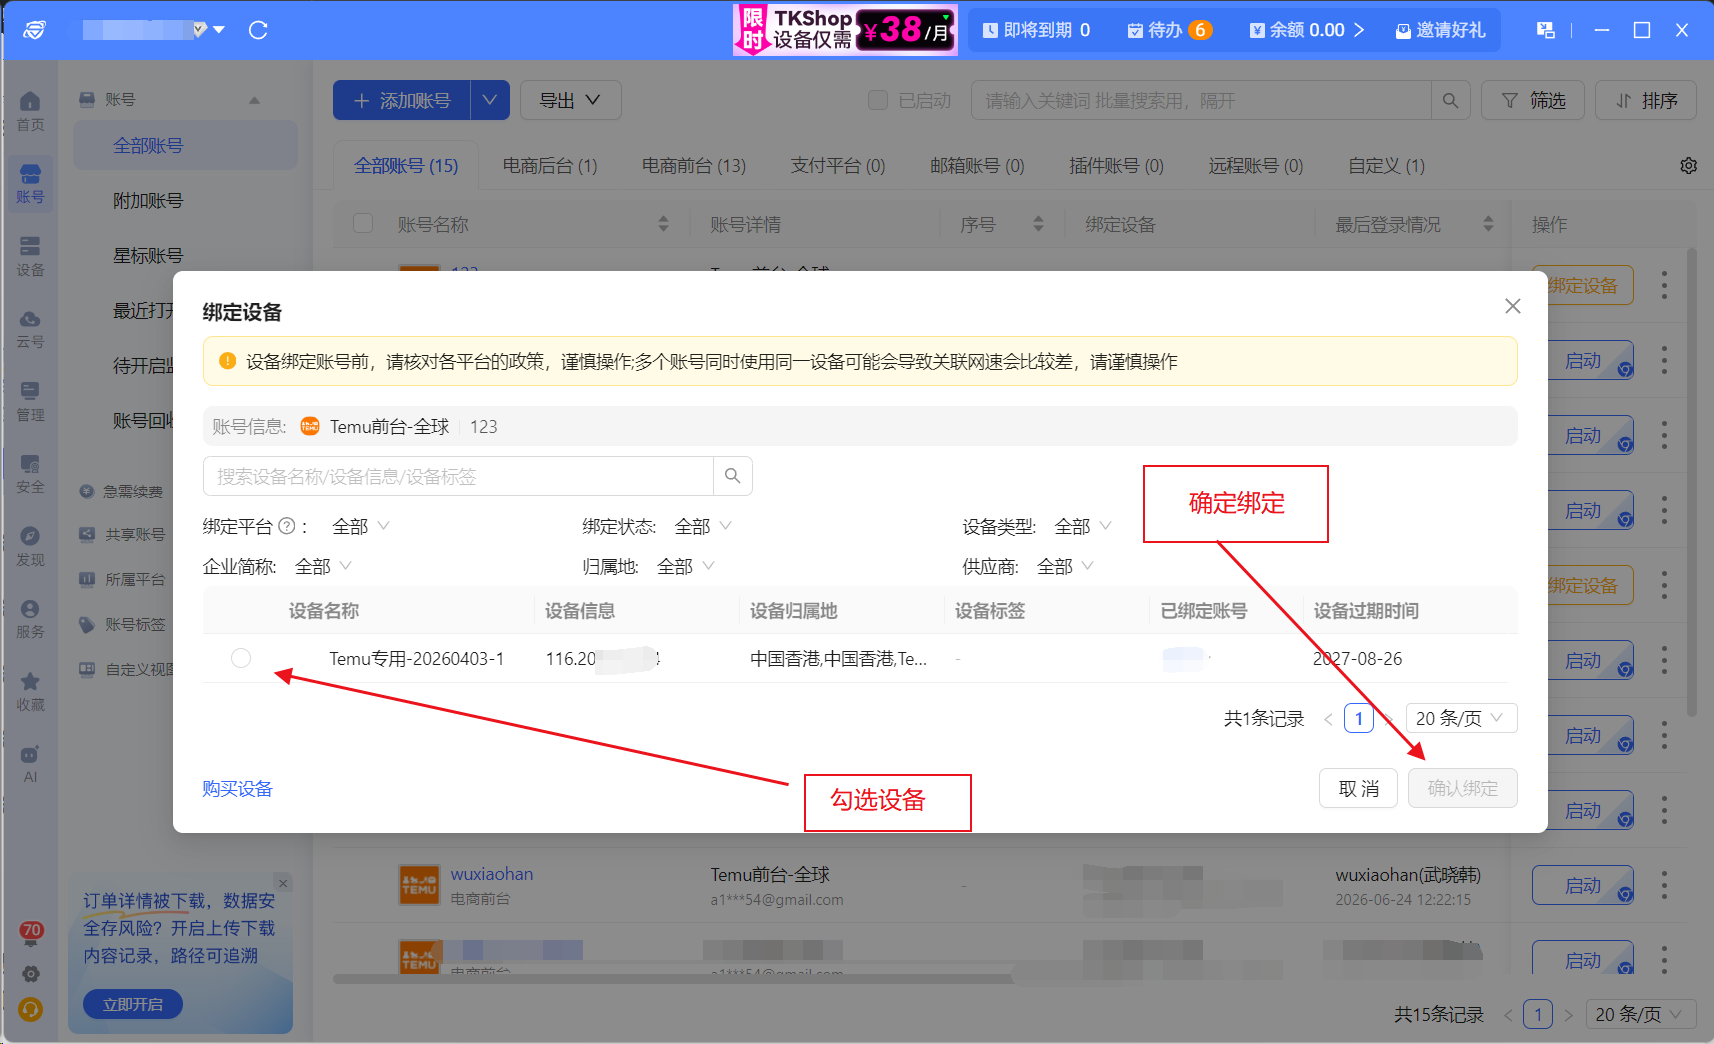
Task: Open column settings gear icon
Action: pyautogui.click(x=1688, y=166)
